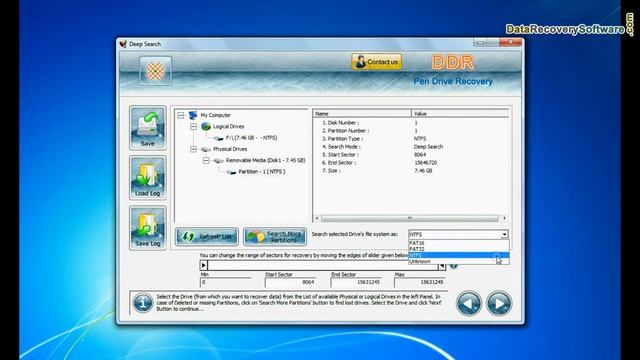
Task: Collapse the Logical Drives node
Action: tap(193, 127)
